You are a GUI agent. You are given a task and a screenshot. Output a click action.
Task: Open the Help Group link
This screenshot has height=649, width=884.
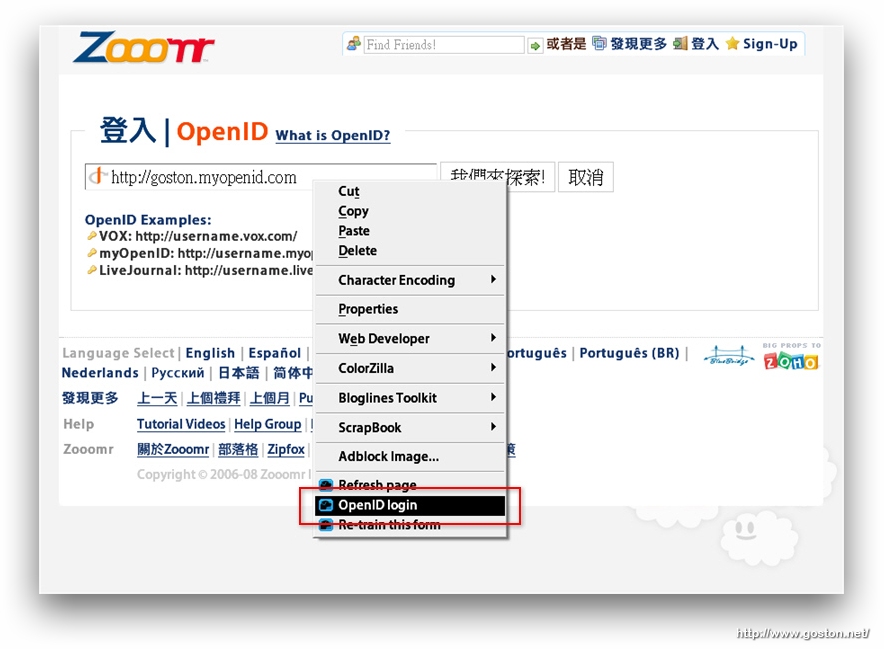pyautogui.click(x=268, y=424)
